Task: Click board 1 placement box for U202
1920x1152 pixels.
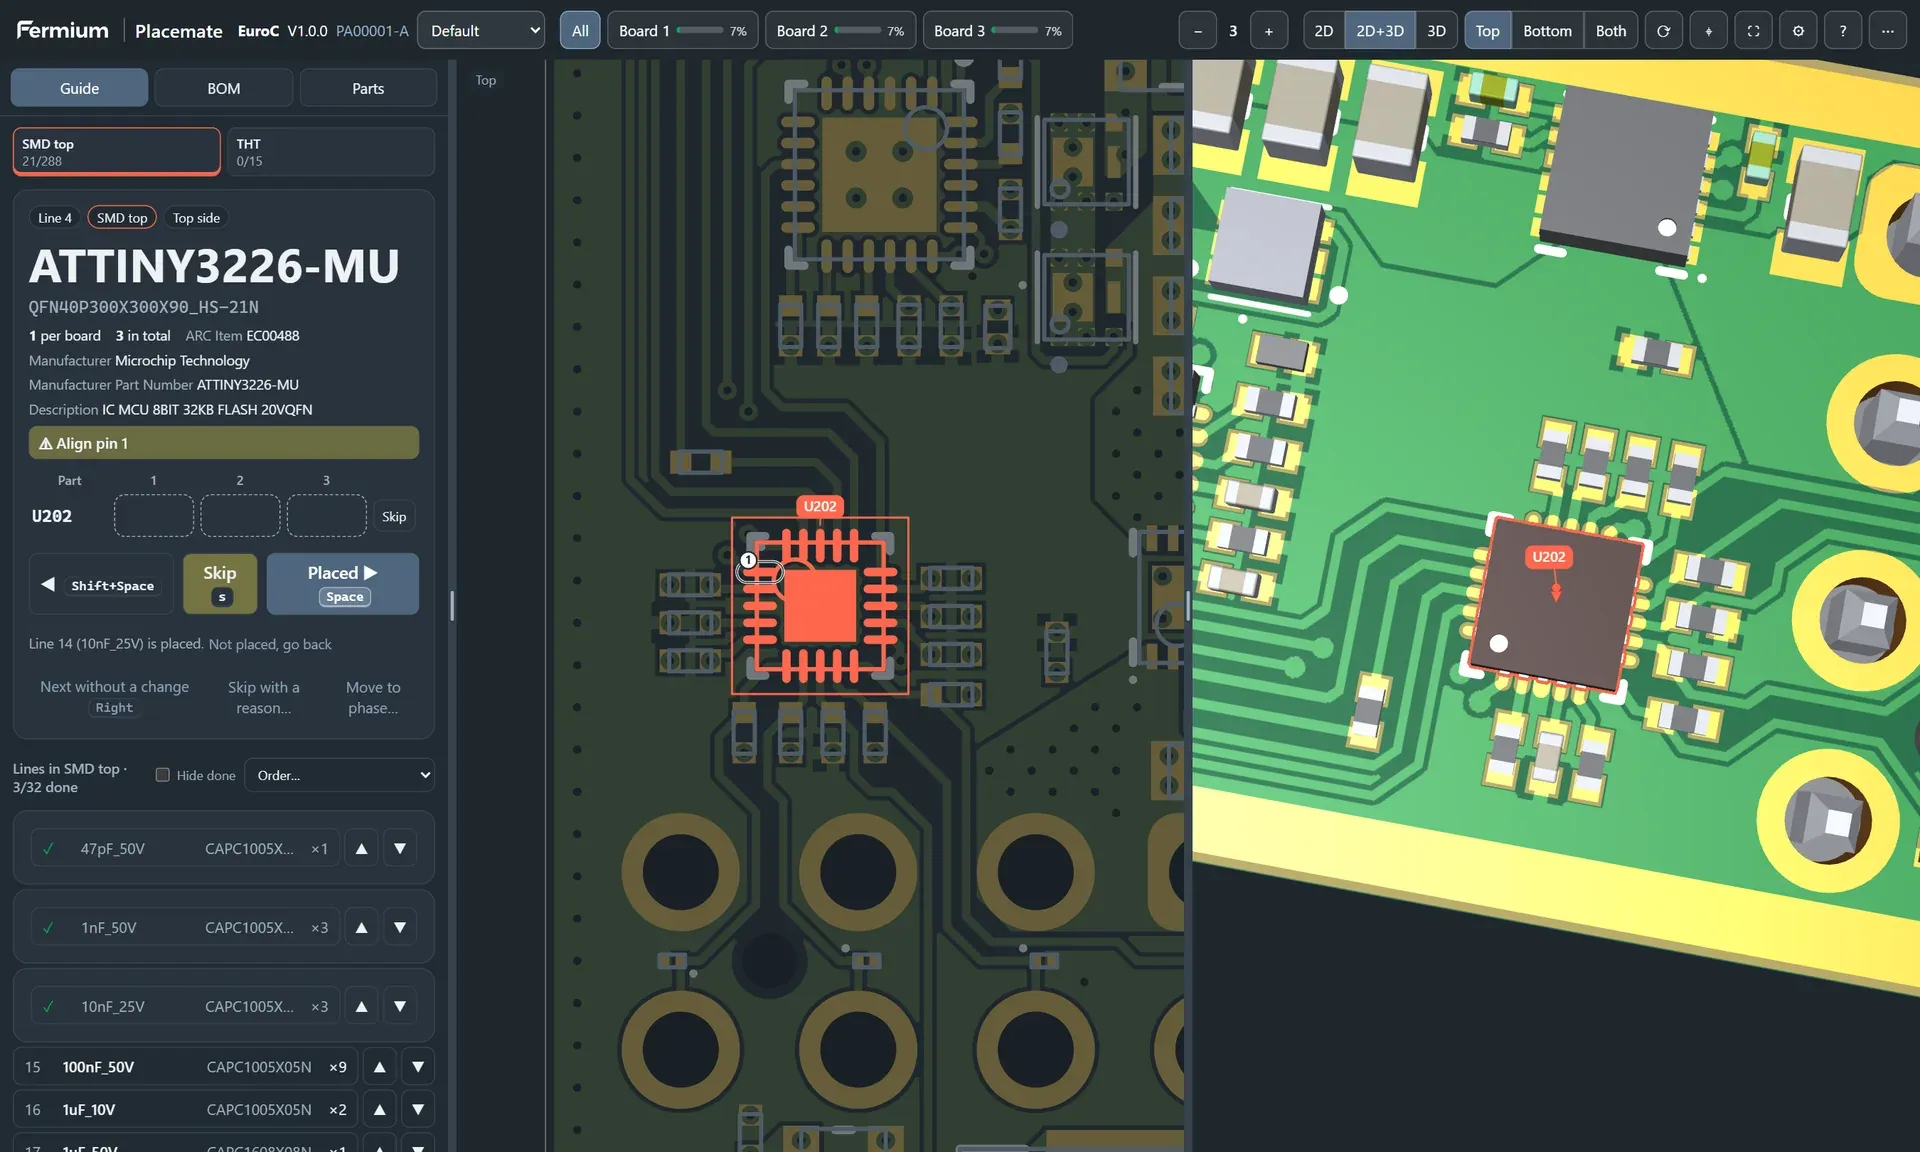Action: (x=154, y=516)
